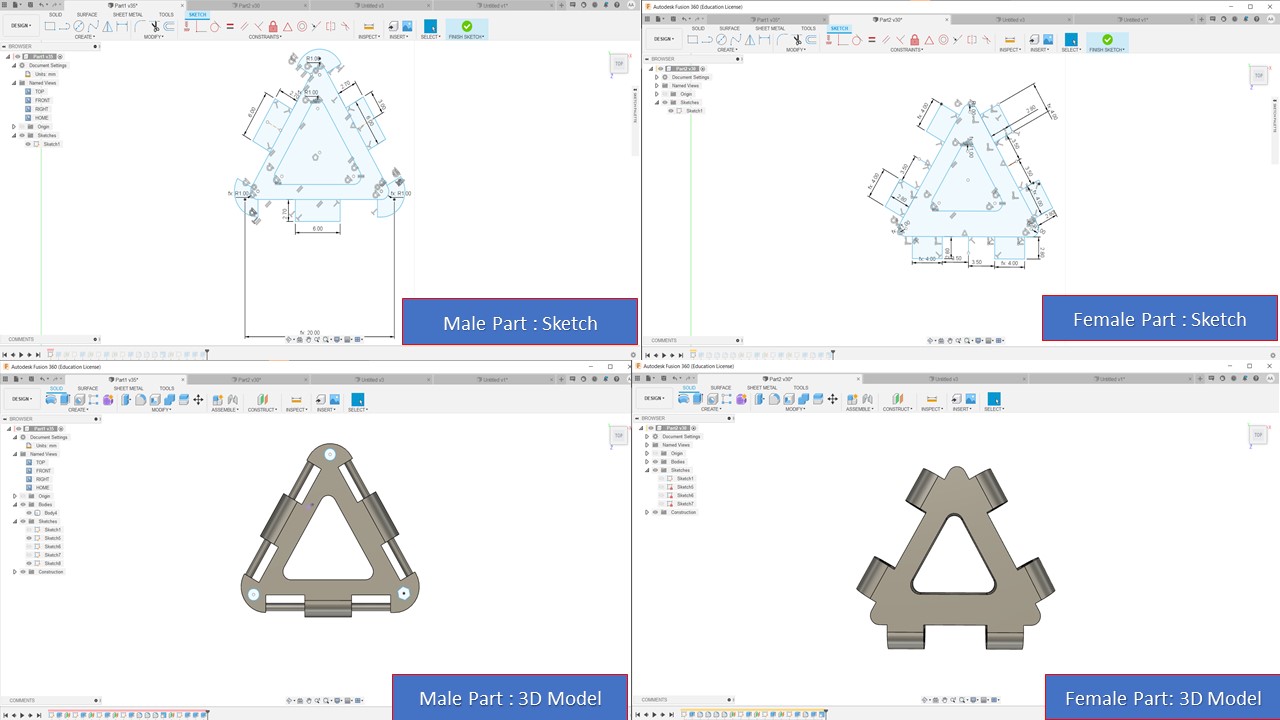Pick the Trim scissors tool in Female Part sketch window
This screenshot has width=1280, height=720.
(797, 40)
